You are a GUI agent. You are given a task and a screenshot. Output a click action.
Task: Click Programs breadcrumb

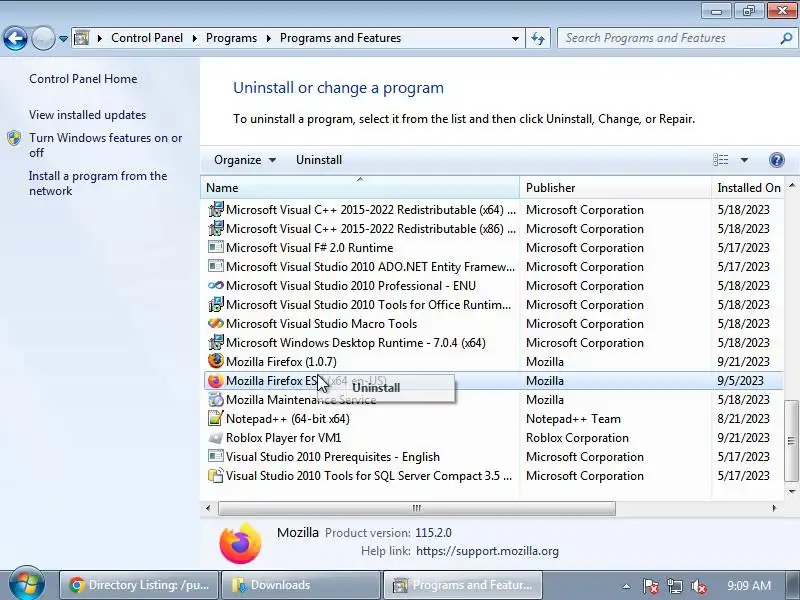pos(232,38)
